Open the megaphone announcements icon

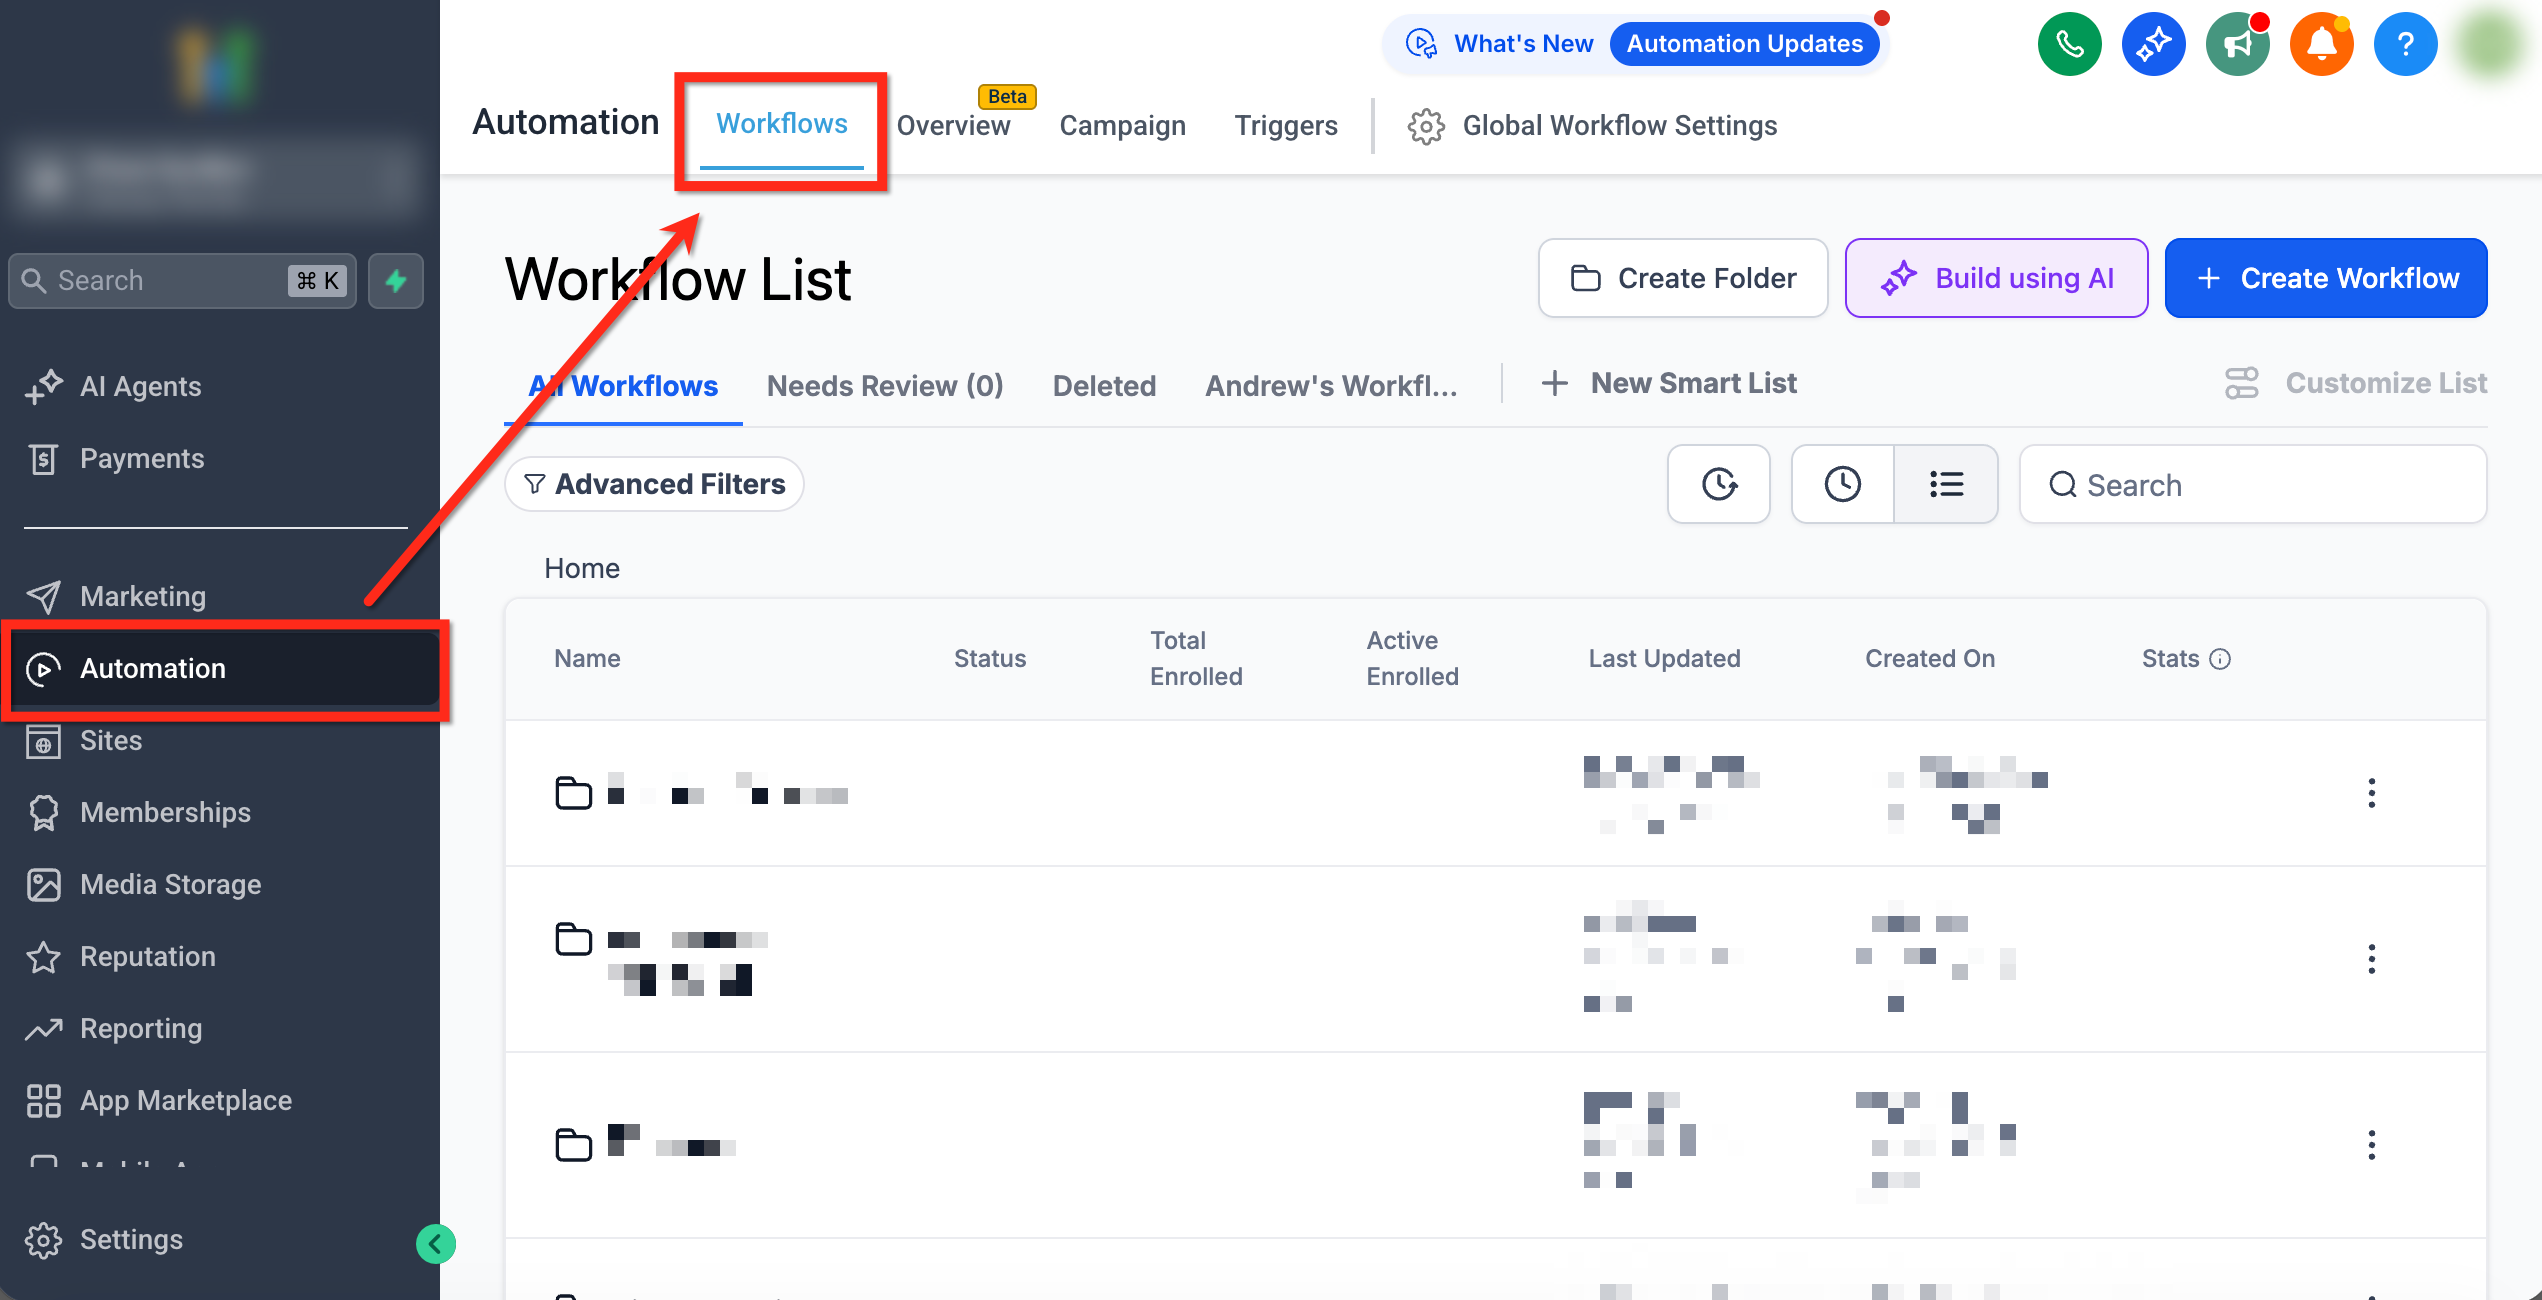click(x=2237, y=44)
